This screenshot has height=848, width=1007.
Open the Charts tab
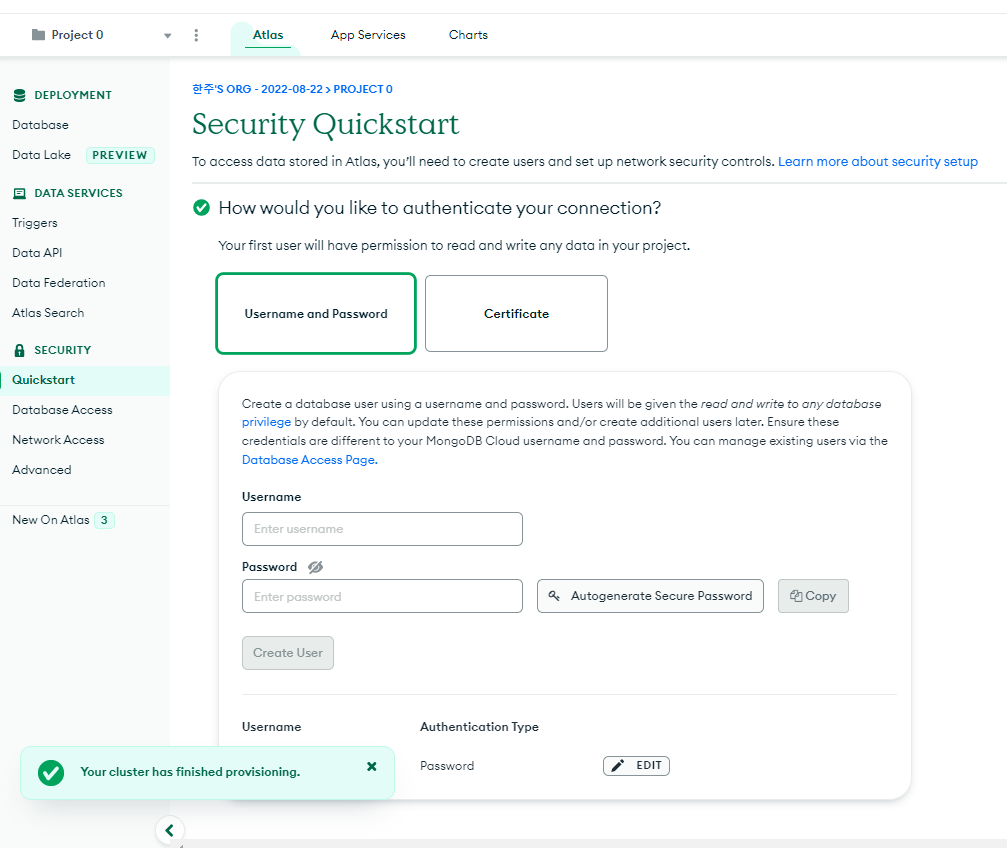pyautogui.click(x=468, y=35)
